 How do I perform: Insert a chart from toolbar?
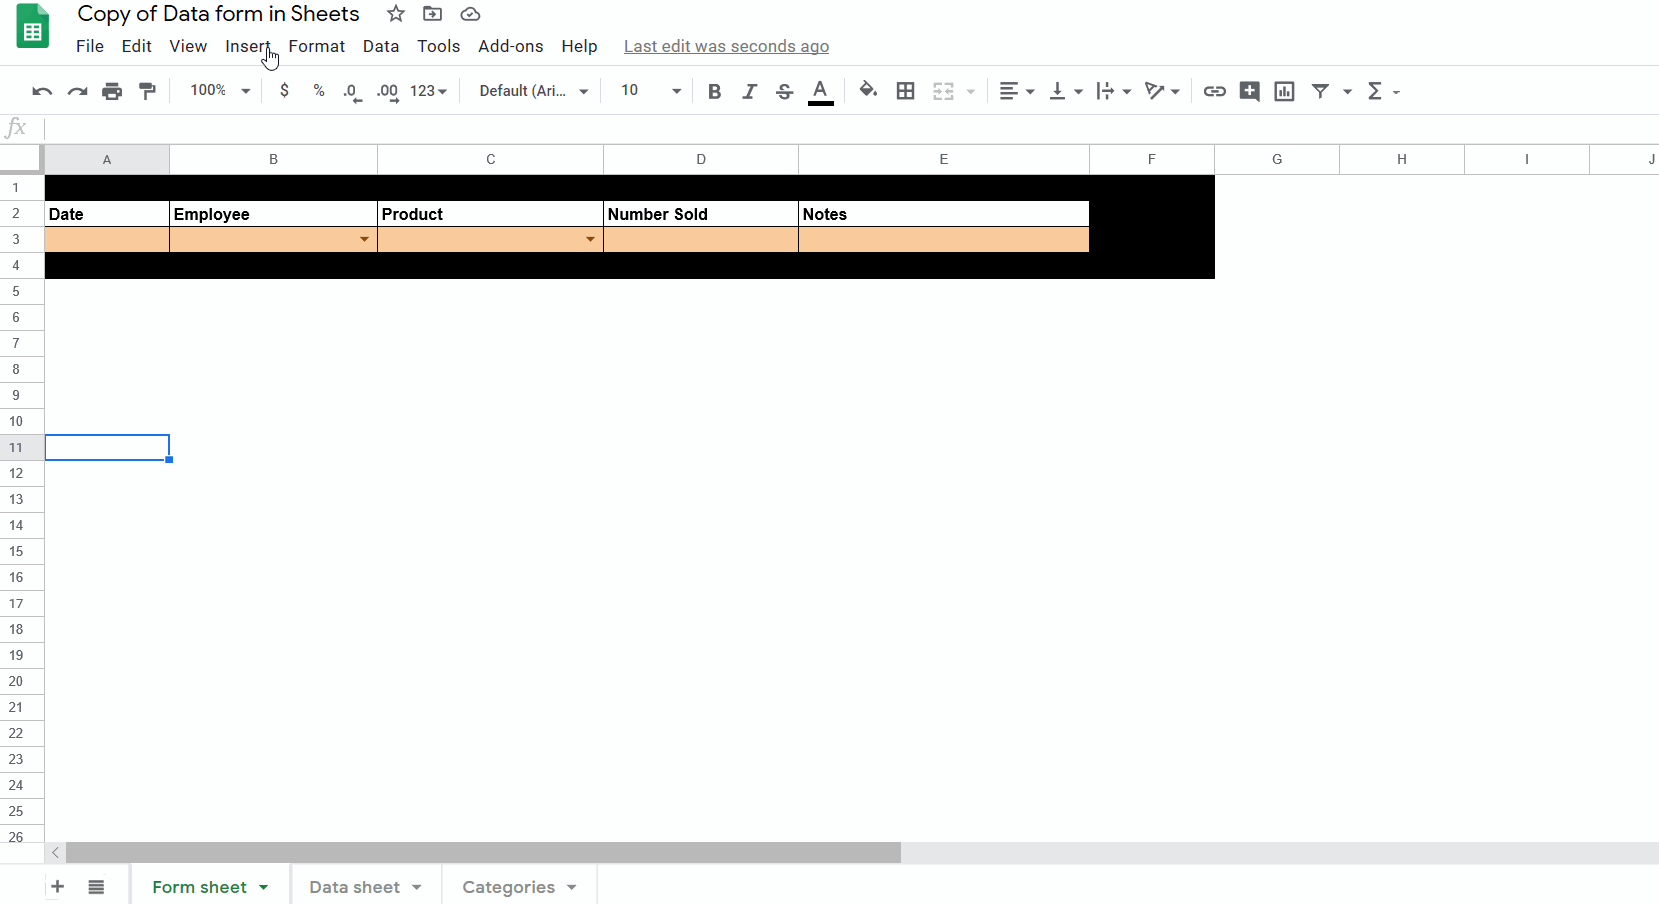[x=1284, y=91]
